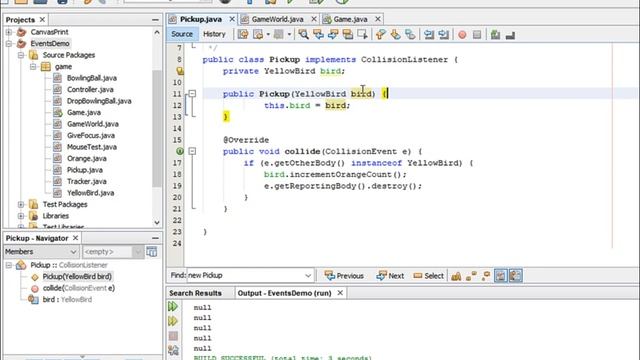
Task: Click the Last Edit toolbar icon
Action: (243, 35)
